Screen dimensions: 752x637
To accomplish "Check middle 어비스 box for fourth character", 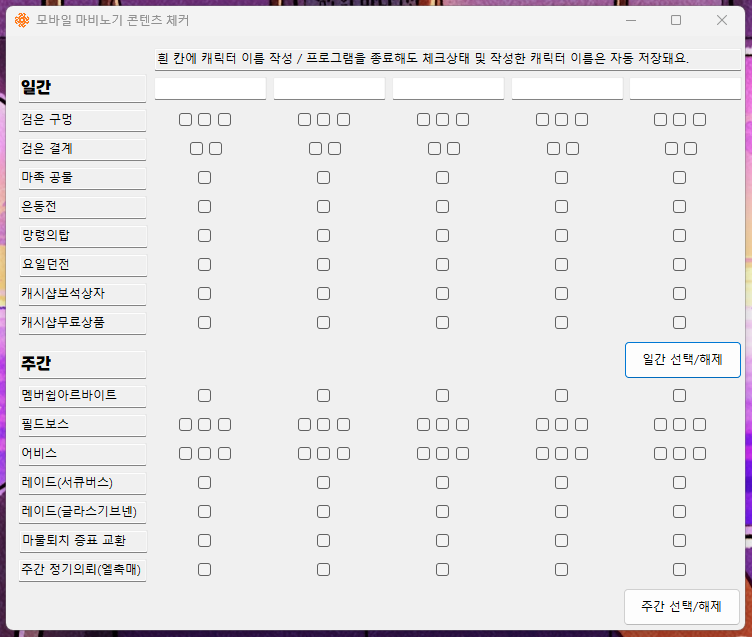I will pos(561,454).
